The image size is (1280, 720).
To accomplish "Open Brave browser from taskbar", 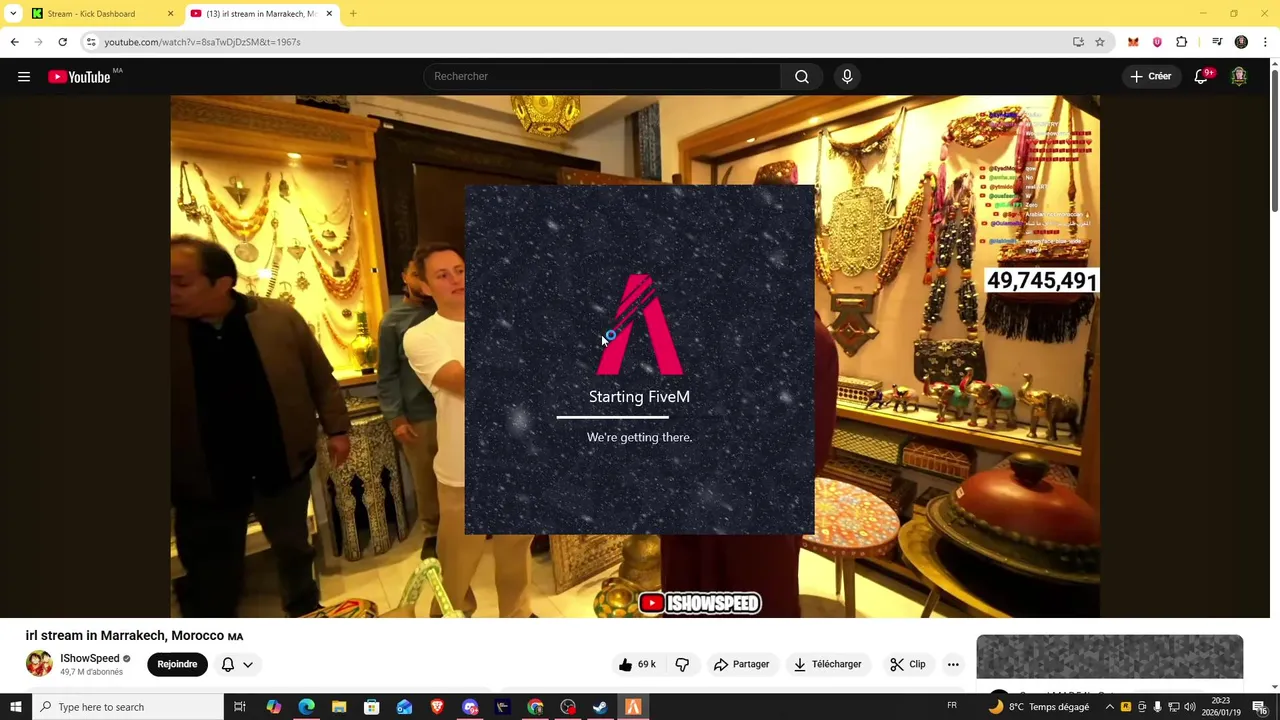I will click(x=437, y=707).
